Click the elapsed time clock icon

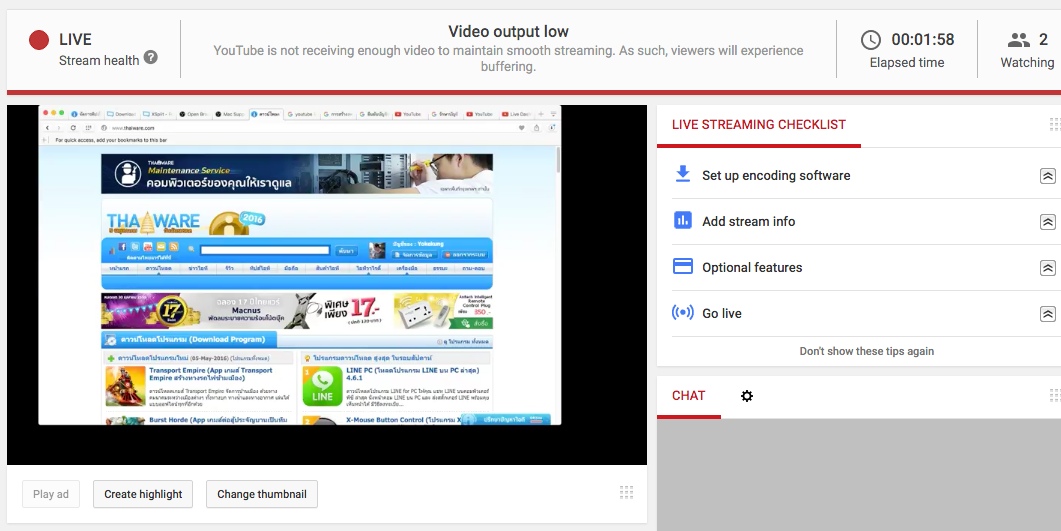pyautogui.click(x=871, y=40)
